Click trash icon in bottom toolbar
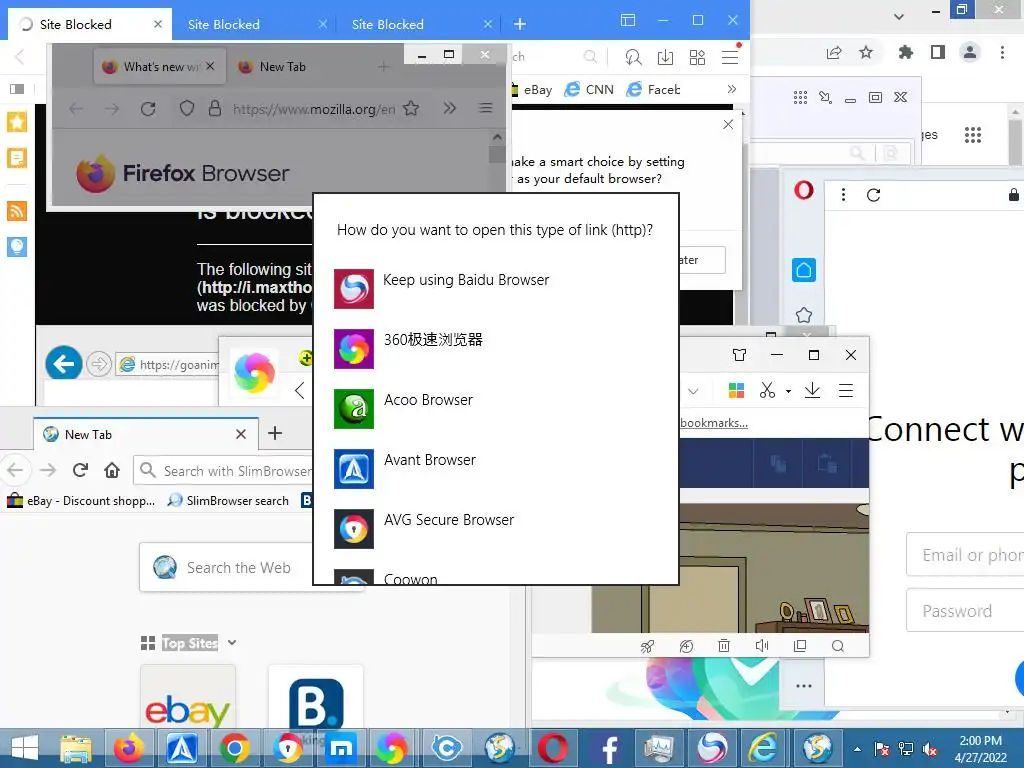Viewport: 1024px width, 768px height. tap(724, 646)
